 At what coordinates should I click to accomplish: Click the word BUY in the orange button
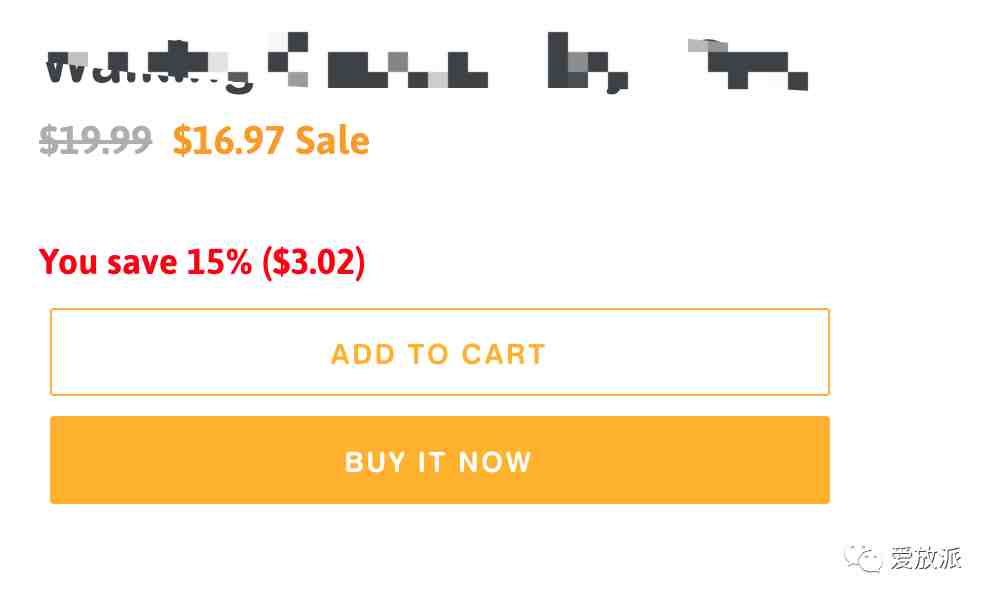pos(375,462)
